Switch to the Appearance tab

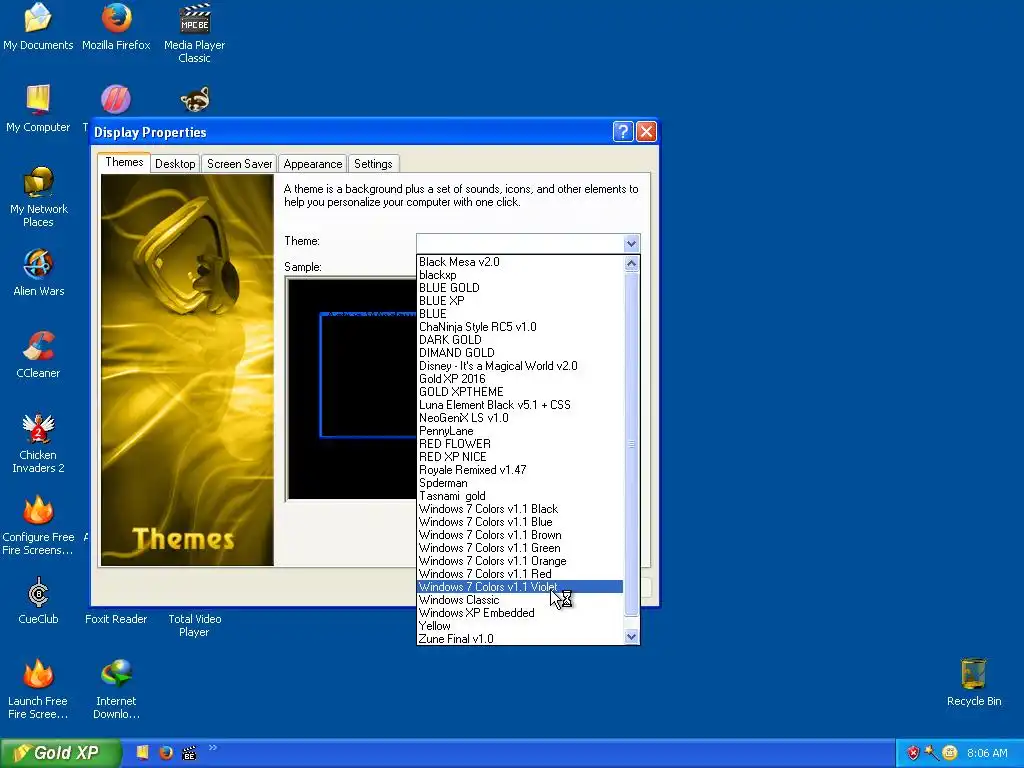[312, 164]
